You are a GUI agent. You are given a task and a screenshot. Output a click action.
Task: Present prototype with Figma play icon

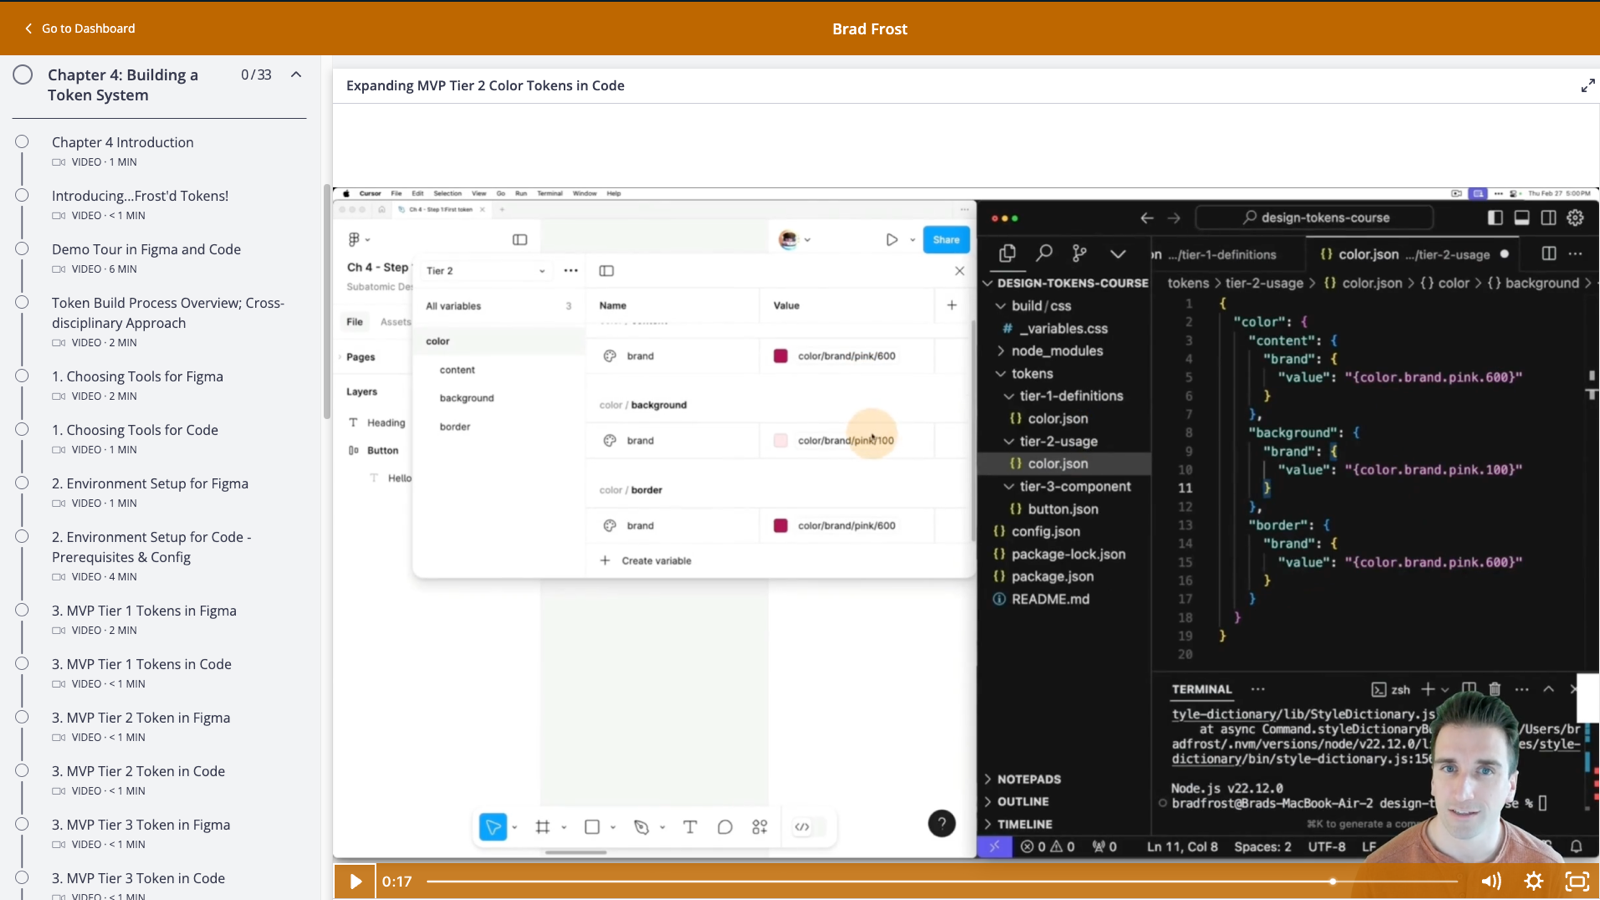point(892,240)
